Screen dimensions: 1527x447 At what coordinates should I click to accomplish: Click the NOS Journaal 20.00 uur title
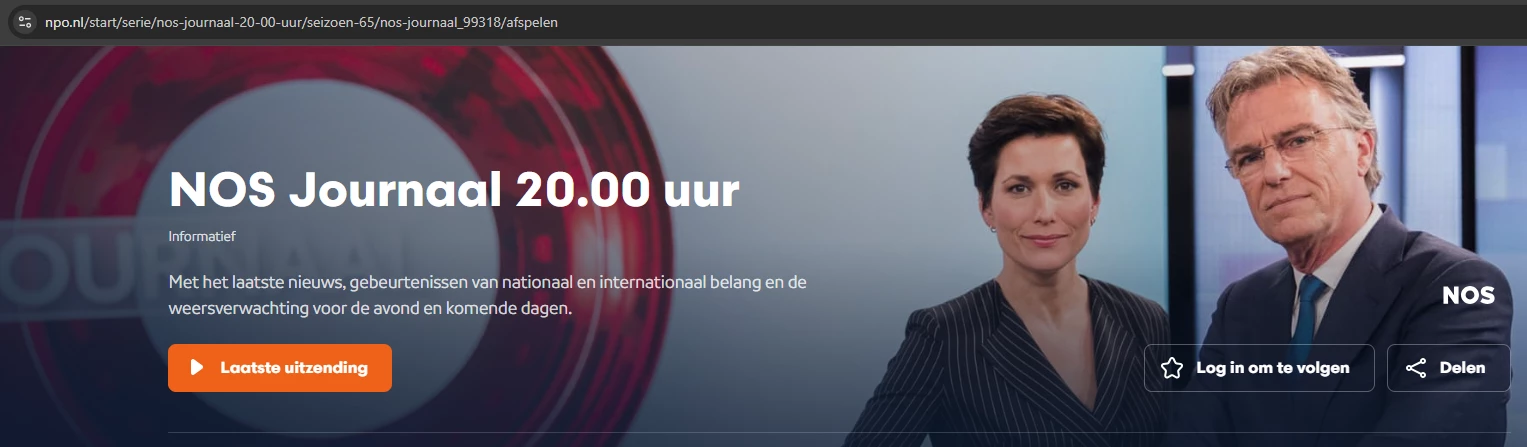[x=454, y=191]
